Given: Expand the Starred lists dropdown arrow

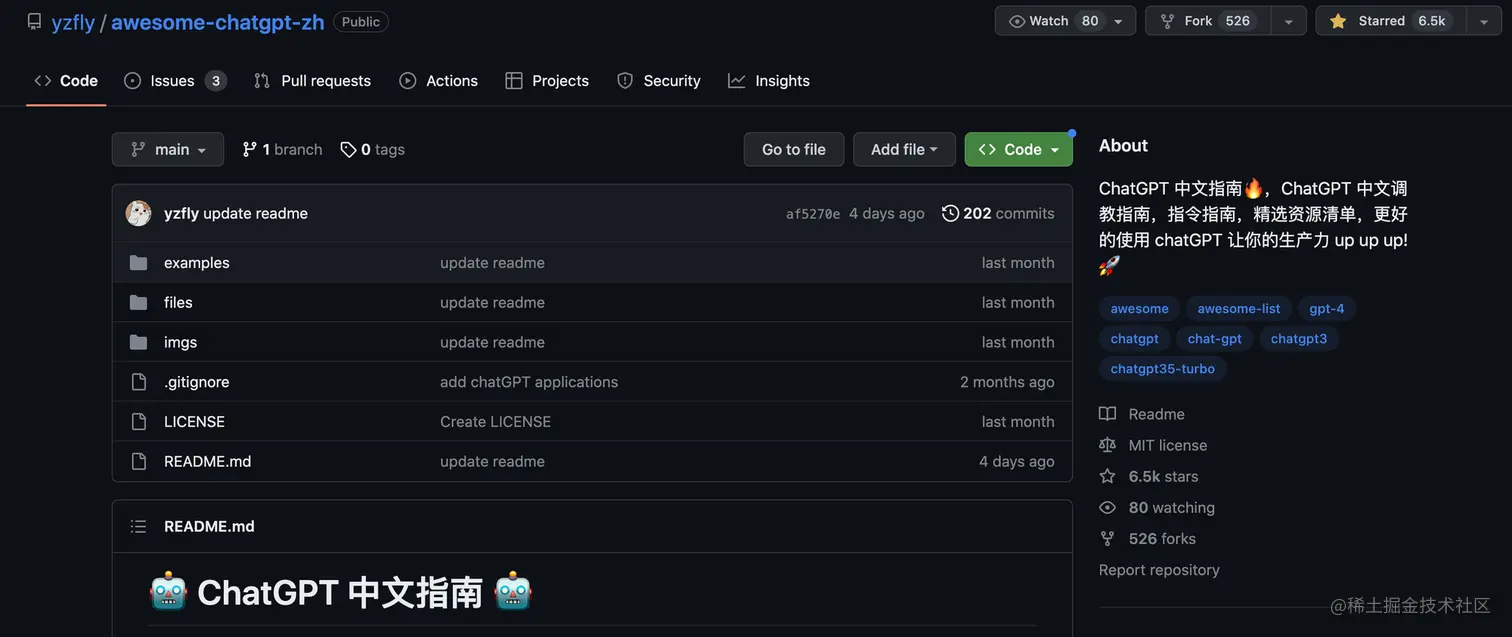Looking at the screenshot, I should click(1484, 21).
